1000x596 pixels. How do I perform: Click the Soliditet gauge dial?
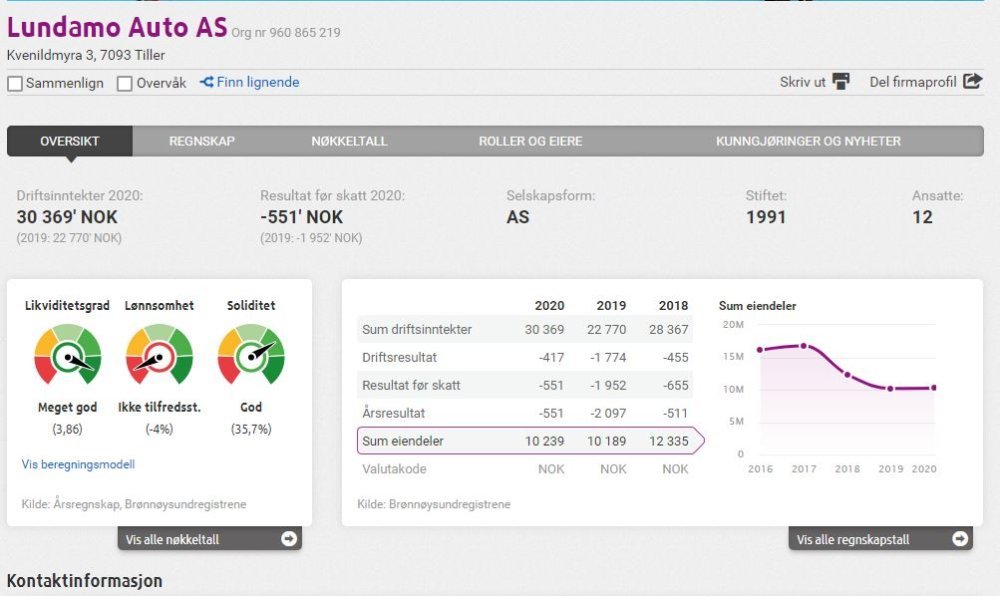251,354
